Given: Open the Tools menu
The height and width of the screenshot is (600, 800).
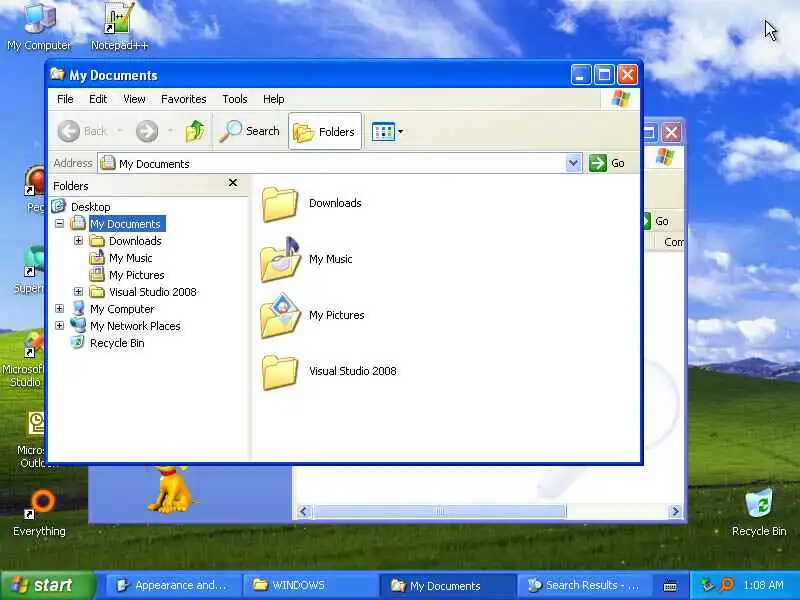Looking at the screenshot, I should (235, 99).
